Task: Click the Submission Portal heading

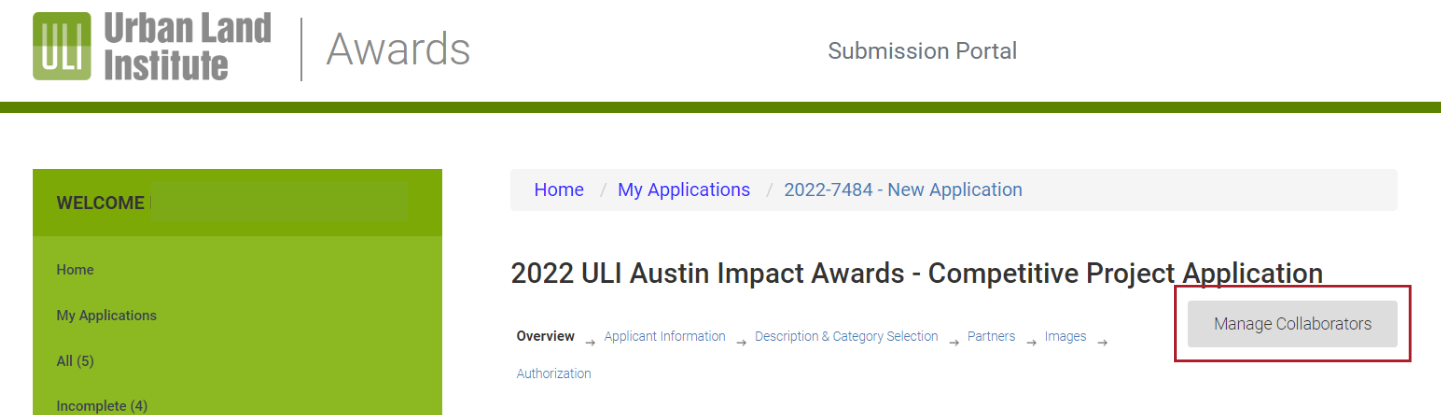Action: point(922,51)
